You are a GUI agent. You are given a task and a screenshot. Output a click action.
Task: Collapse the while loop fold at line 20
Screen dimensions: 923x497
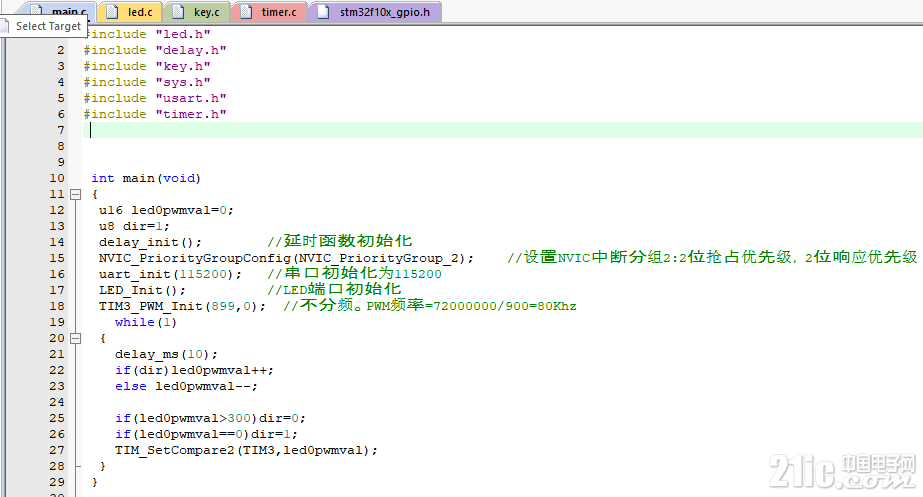point(75,338)
